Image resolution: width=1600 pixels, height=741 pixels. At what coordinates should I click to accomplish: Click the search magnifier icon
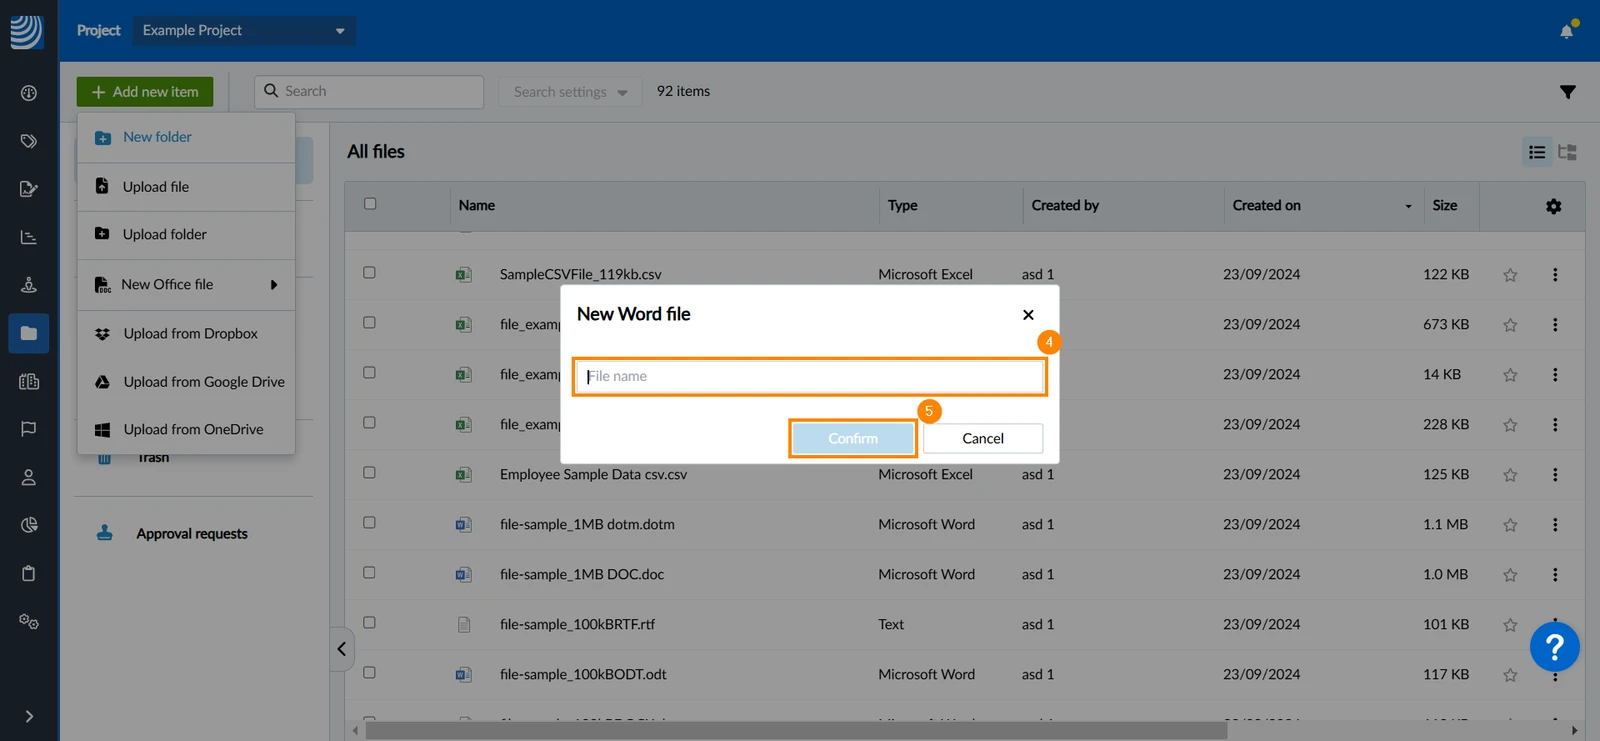(271, 91)
